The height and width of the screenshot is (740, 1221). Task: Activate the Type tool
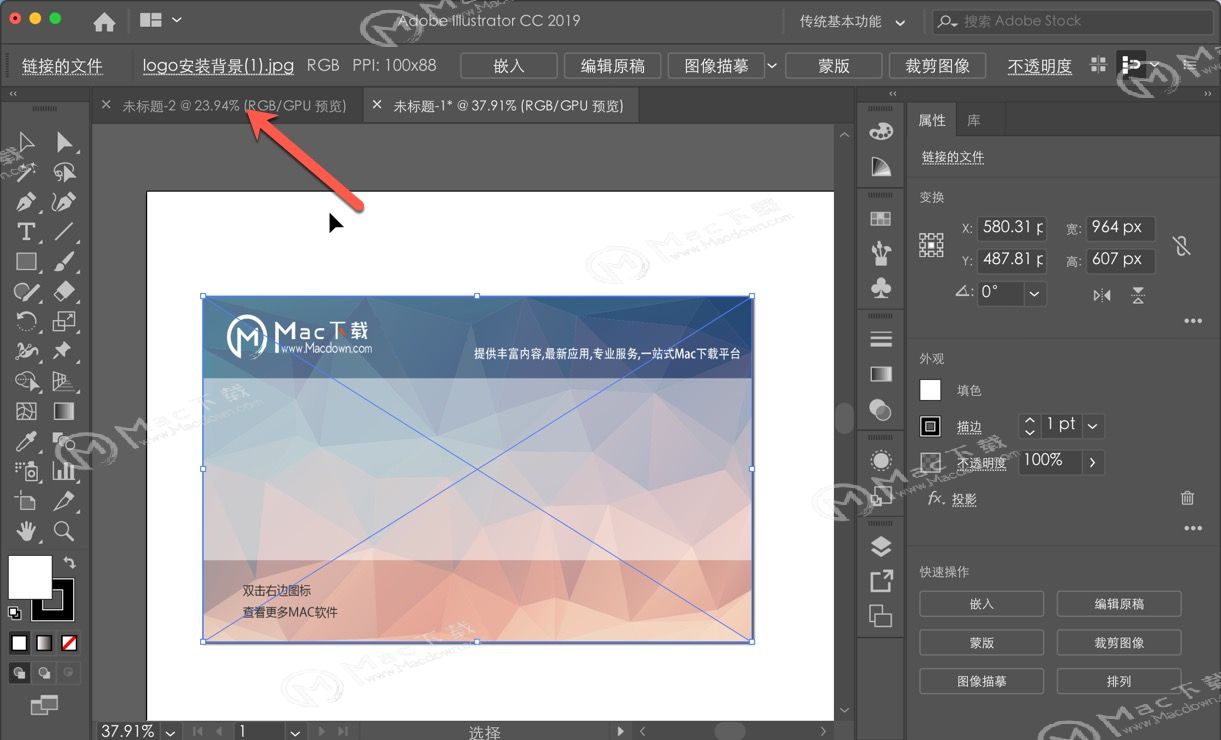tap(26, 232)
